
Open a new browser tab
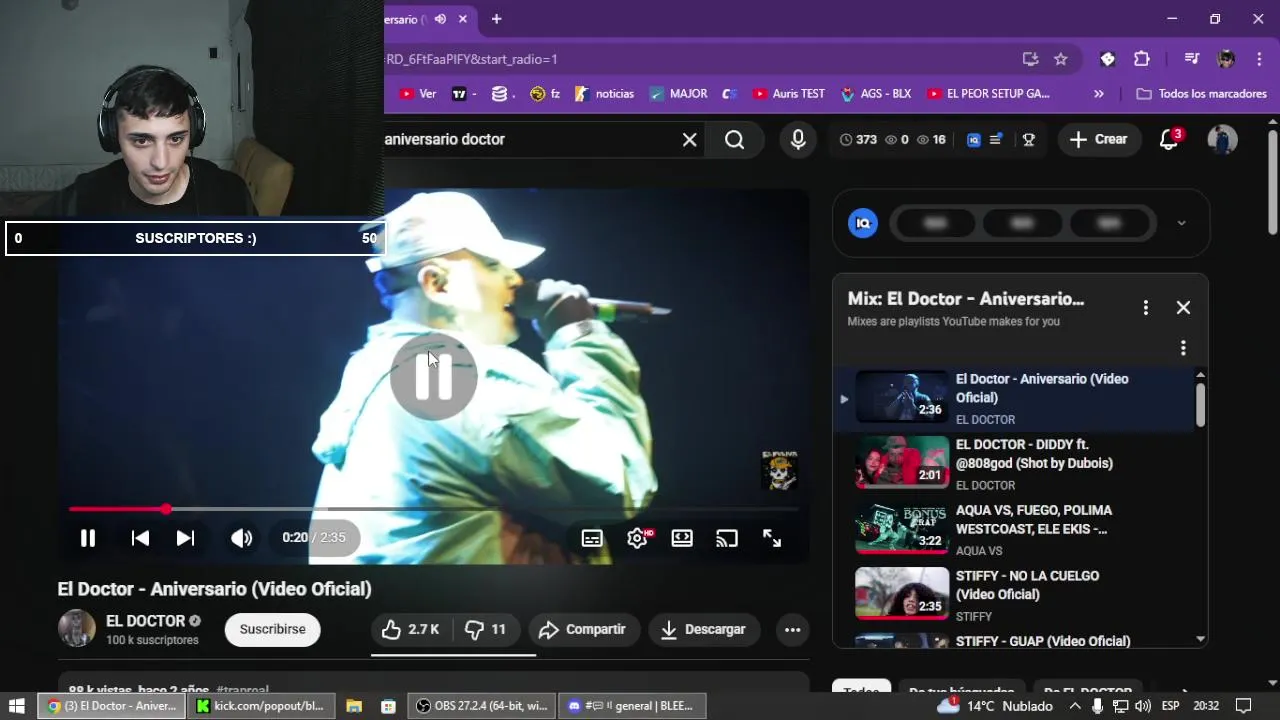pos(496,19)
